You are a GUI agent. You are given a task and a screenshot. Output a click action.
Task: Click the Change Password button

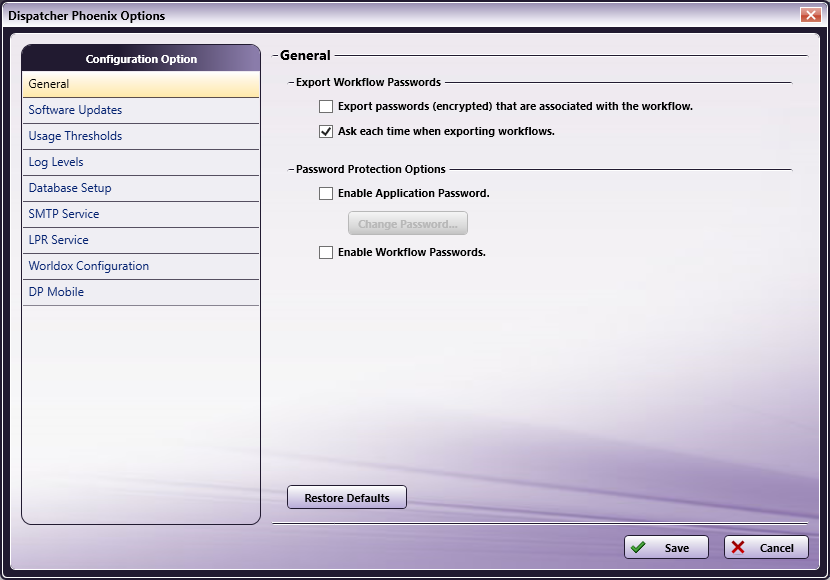[407, 224]
